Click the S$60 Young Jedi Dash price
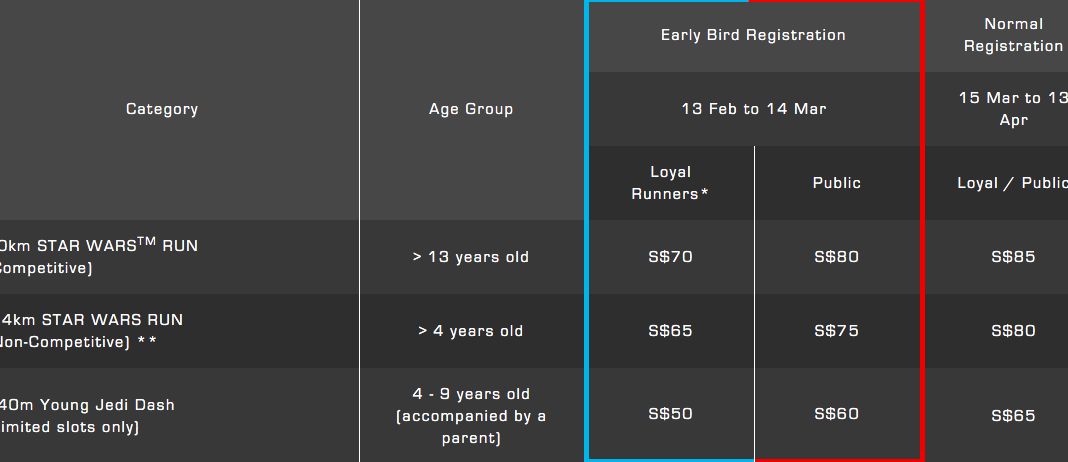This screenshot has height=462, width=1068. 836,414
